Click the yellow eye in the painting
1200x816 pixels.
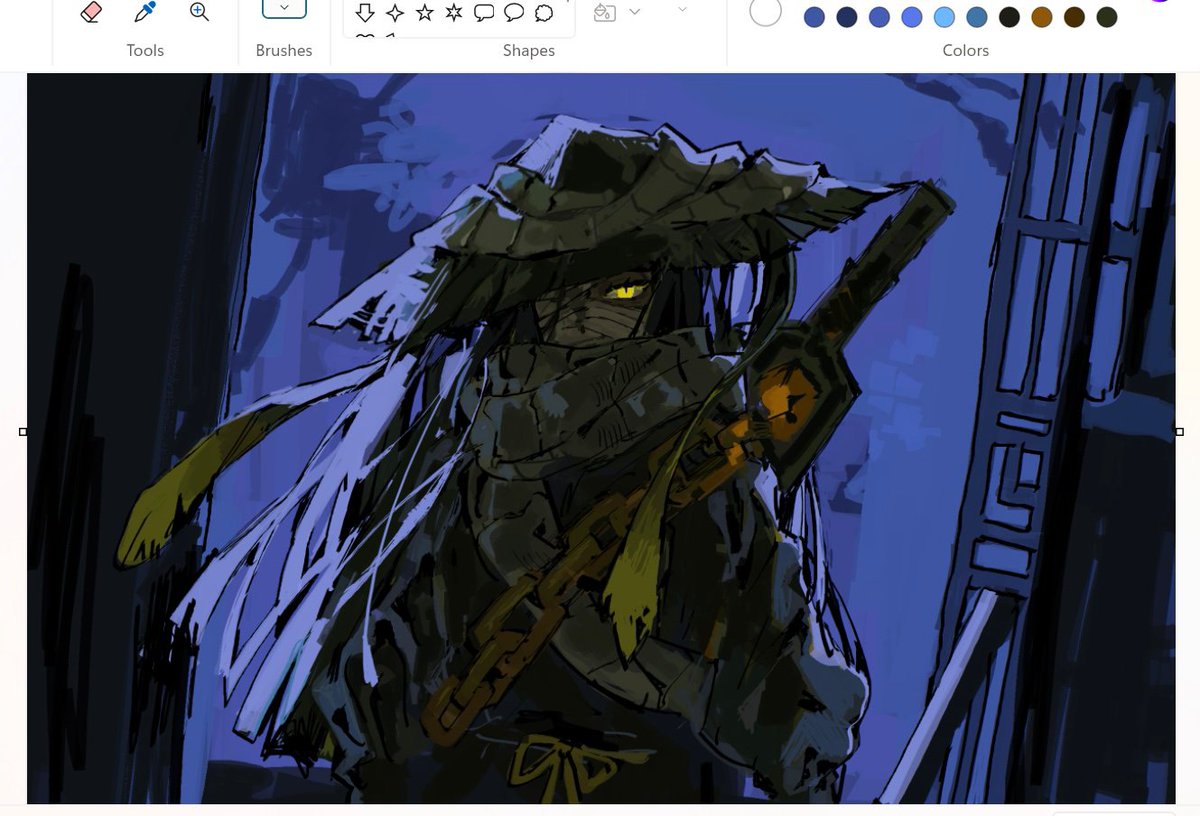coord(629,293)
